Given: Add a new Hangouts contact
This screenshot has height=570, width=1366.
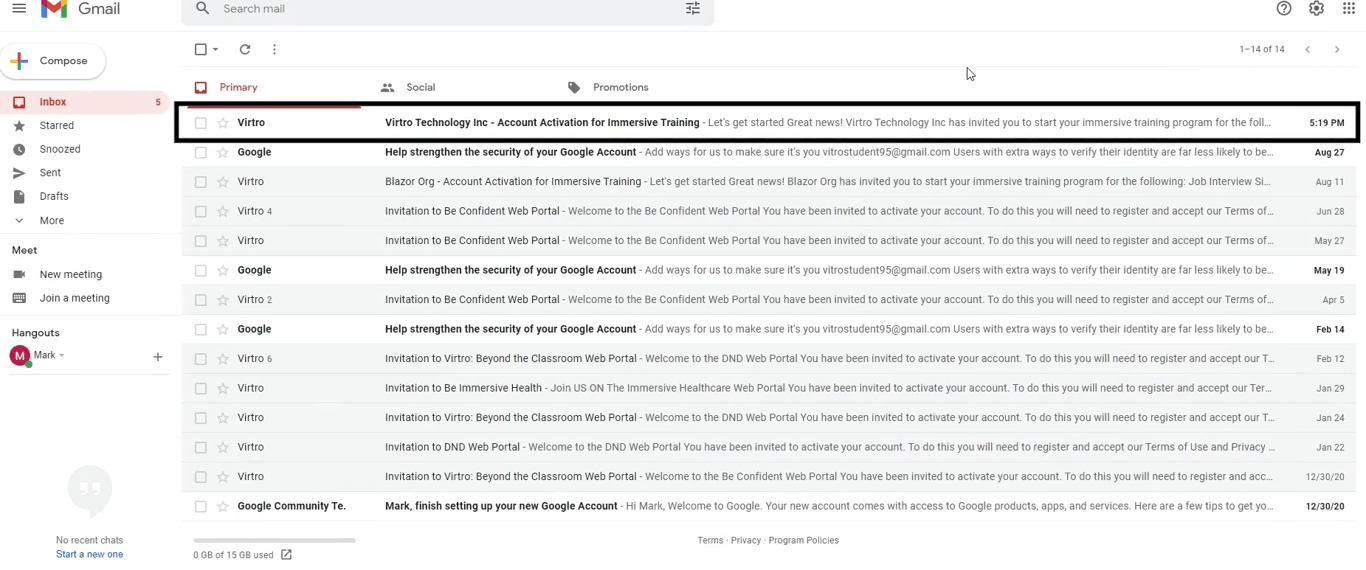Looking at the screenshot, I should coord(158,357).
